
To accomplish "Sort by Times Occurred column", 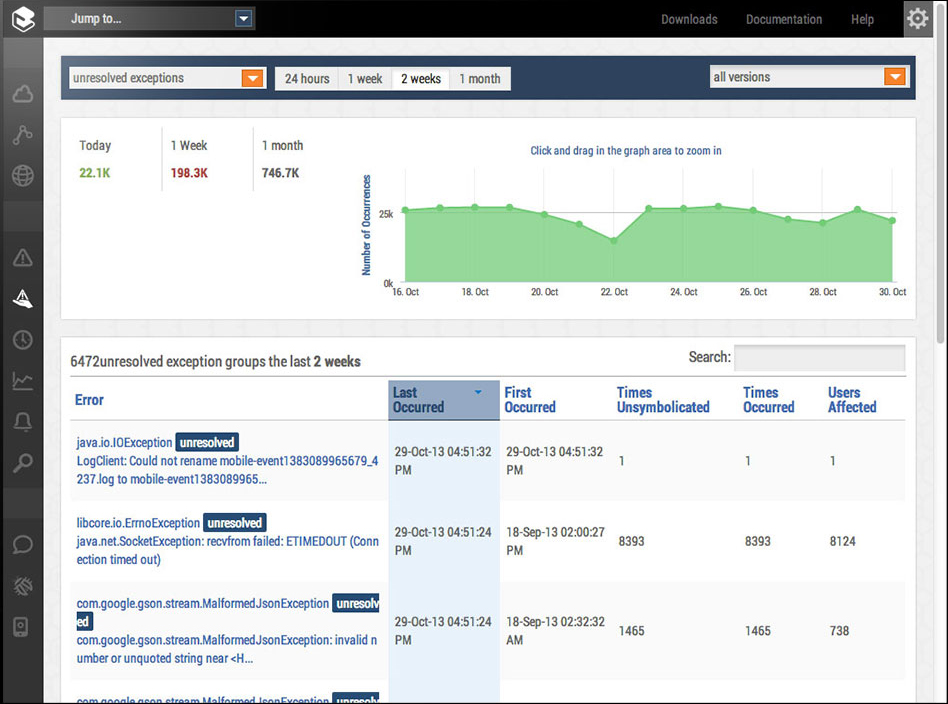I will pyautogui.click(x=769, y=400).
